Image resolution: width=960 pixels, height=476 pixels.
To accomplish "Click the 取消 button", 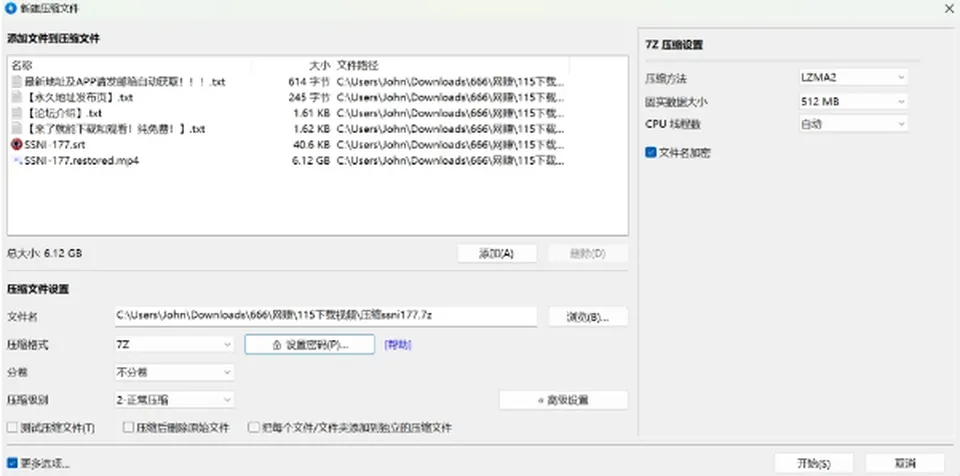I will coord(905,463).
